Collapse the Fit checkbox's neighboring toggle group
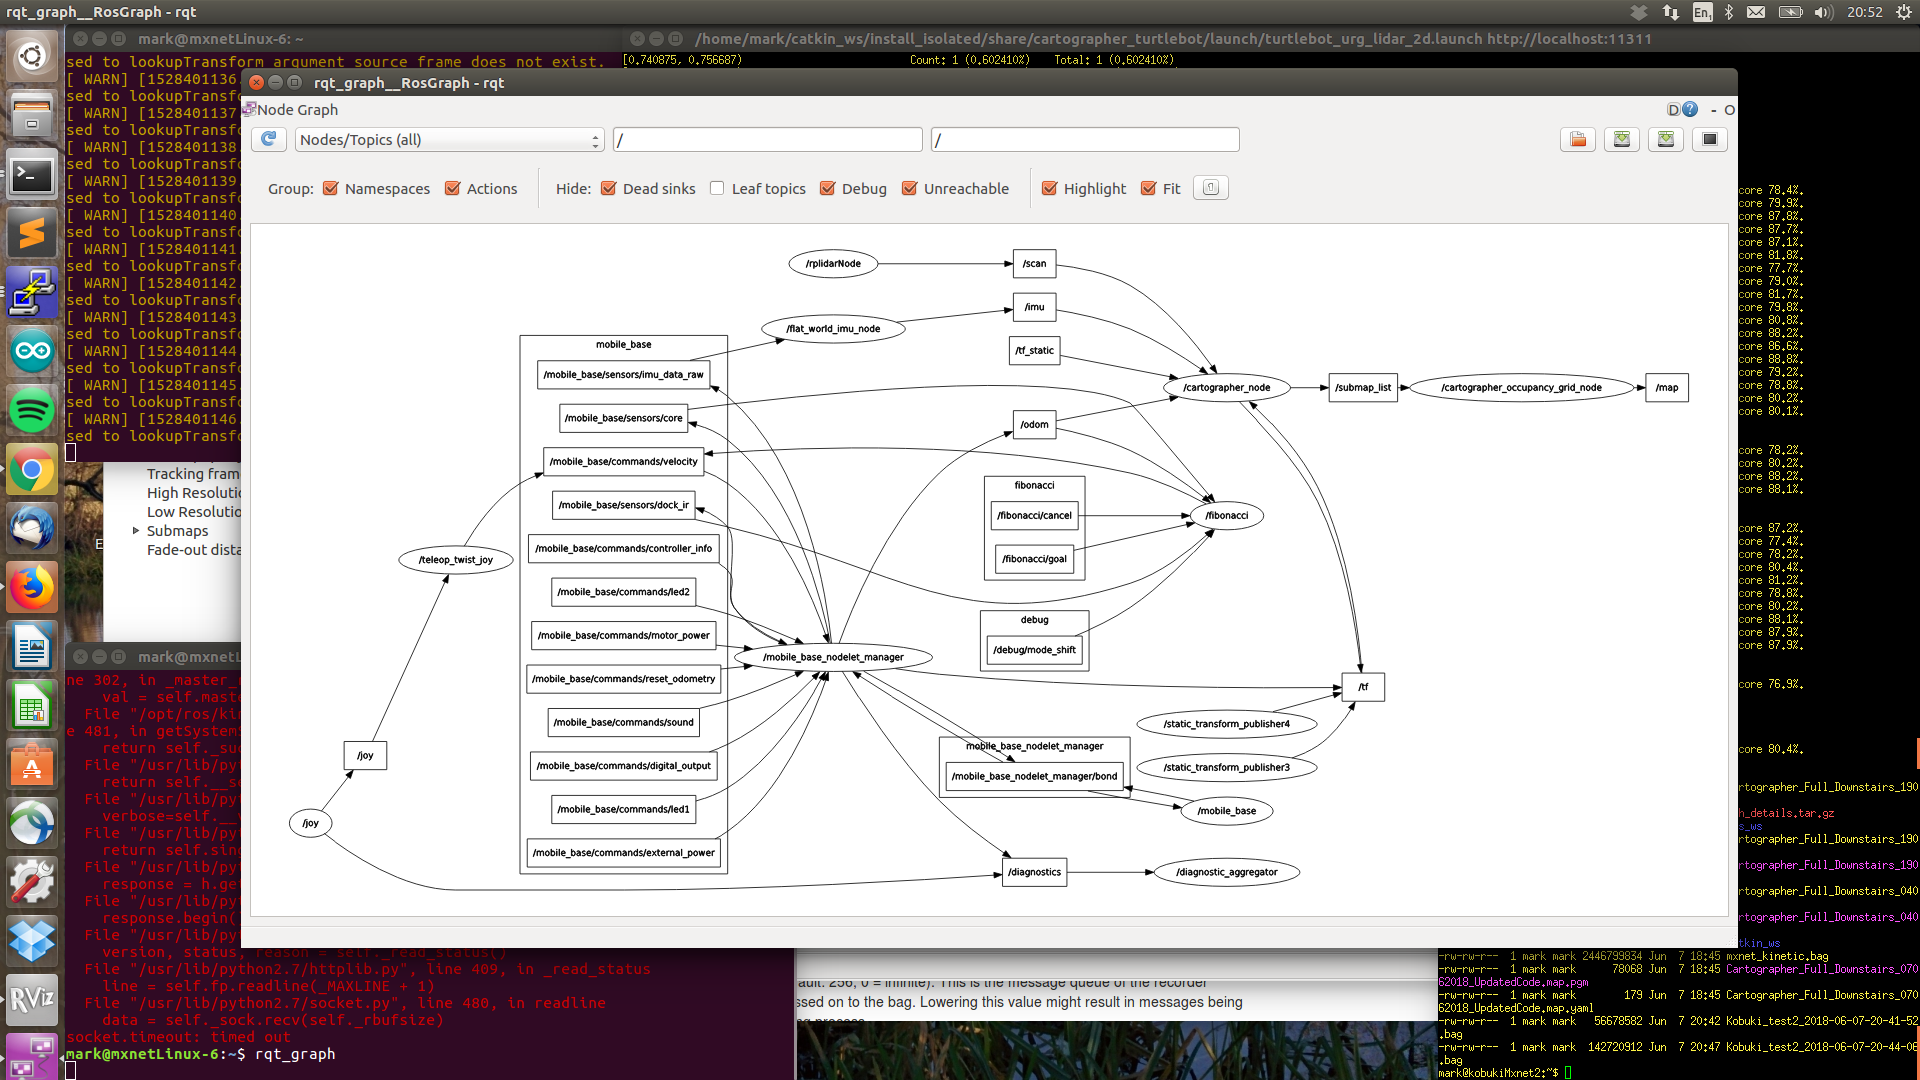 (x=1210, y=187)
